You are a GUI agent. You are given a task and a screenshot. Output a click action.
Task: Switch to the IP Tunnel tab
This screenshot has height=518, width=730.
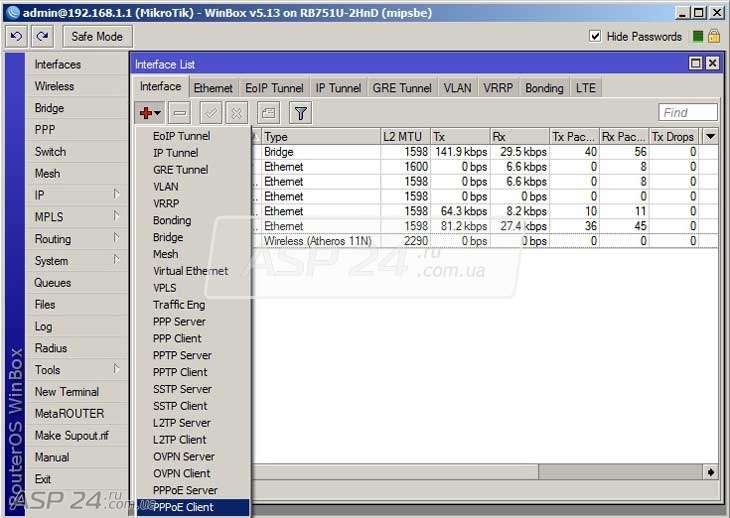pyautogui.click(x=338, y=88)
